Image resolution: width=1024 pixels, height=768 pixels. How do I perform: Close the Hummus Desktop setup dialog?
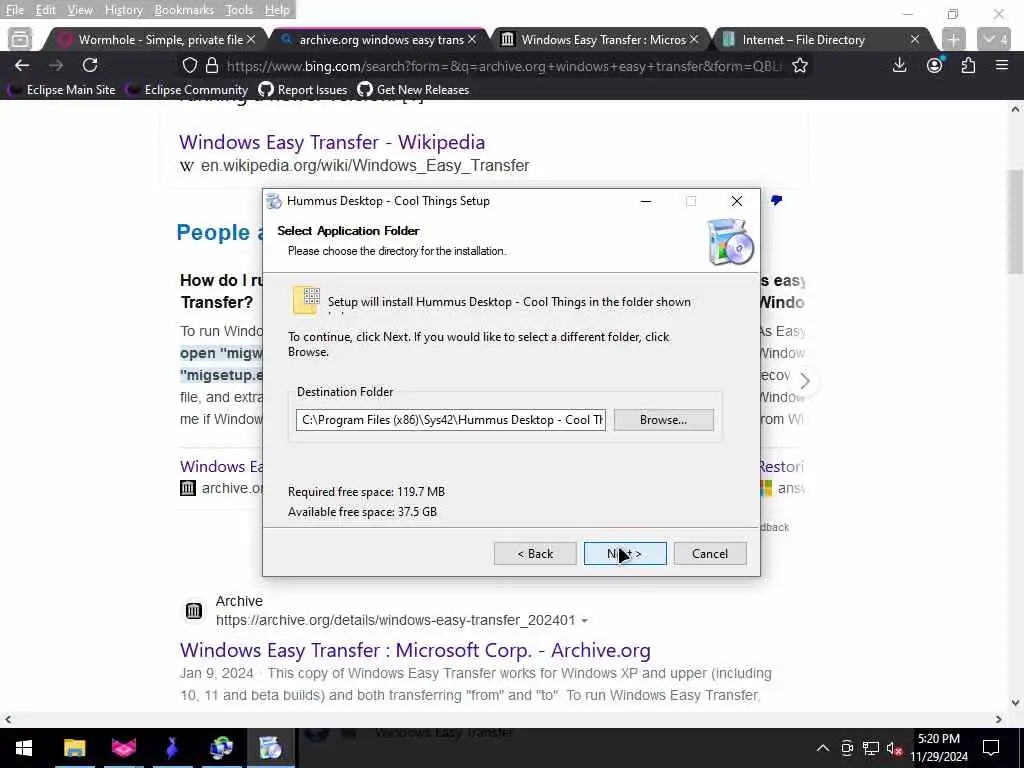coord(737,201)
